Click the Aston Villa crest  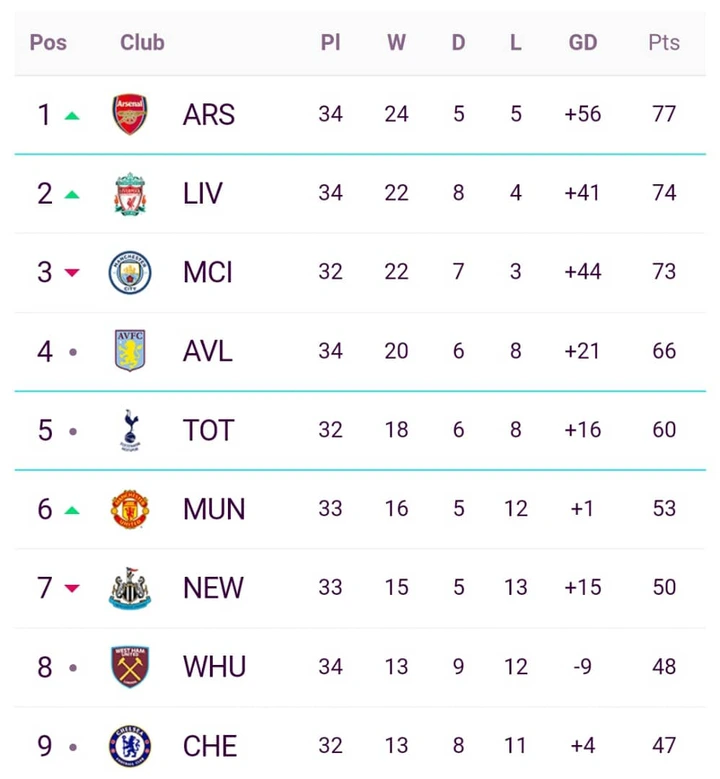[130, 351]
